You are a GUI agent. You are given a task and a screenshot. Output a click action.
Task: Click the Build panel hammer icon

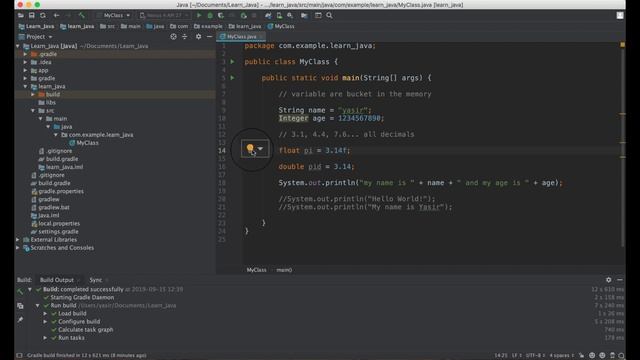pyautogui.click(x=20, y=291)
